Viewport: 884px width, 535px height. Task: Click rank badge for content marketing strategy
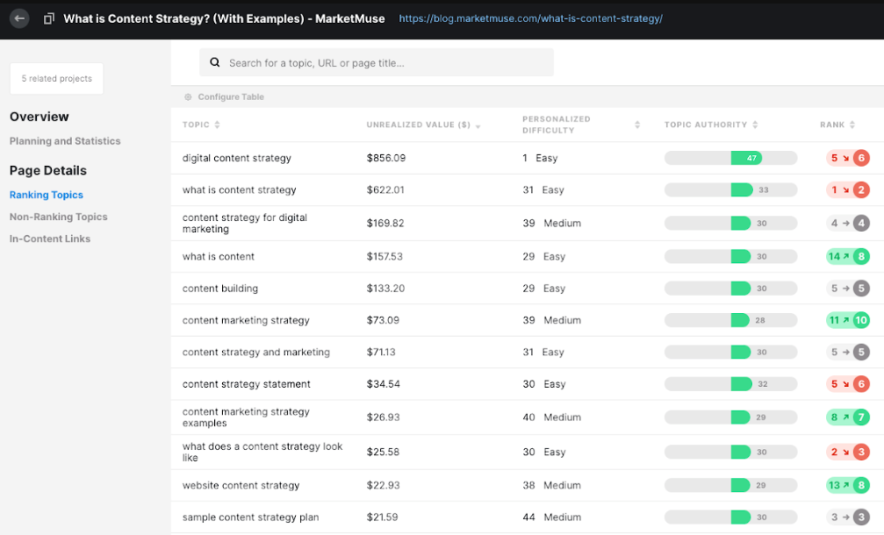pyautogui.click(x=848, y=321)
